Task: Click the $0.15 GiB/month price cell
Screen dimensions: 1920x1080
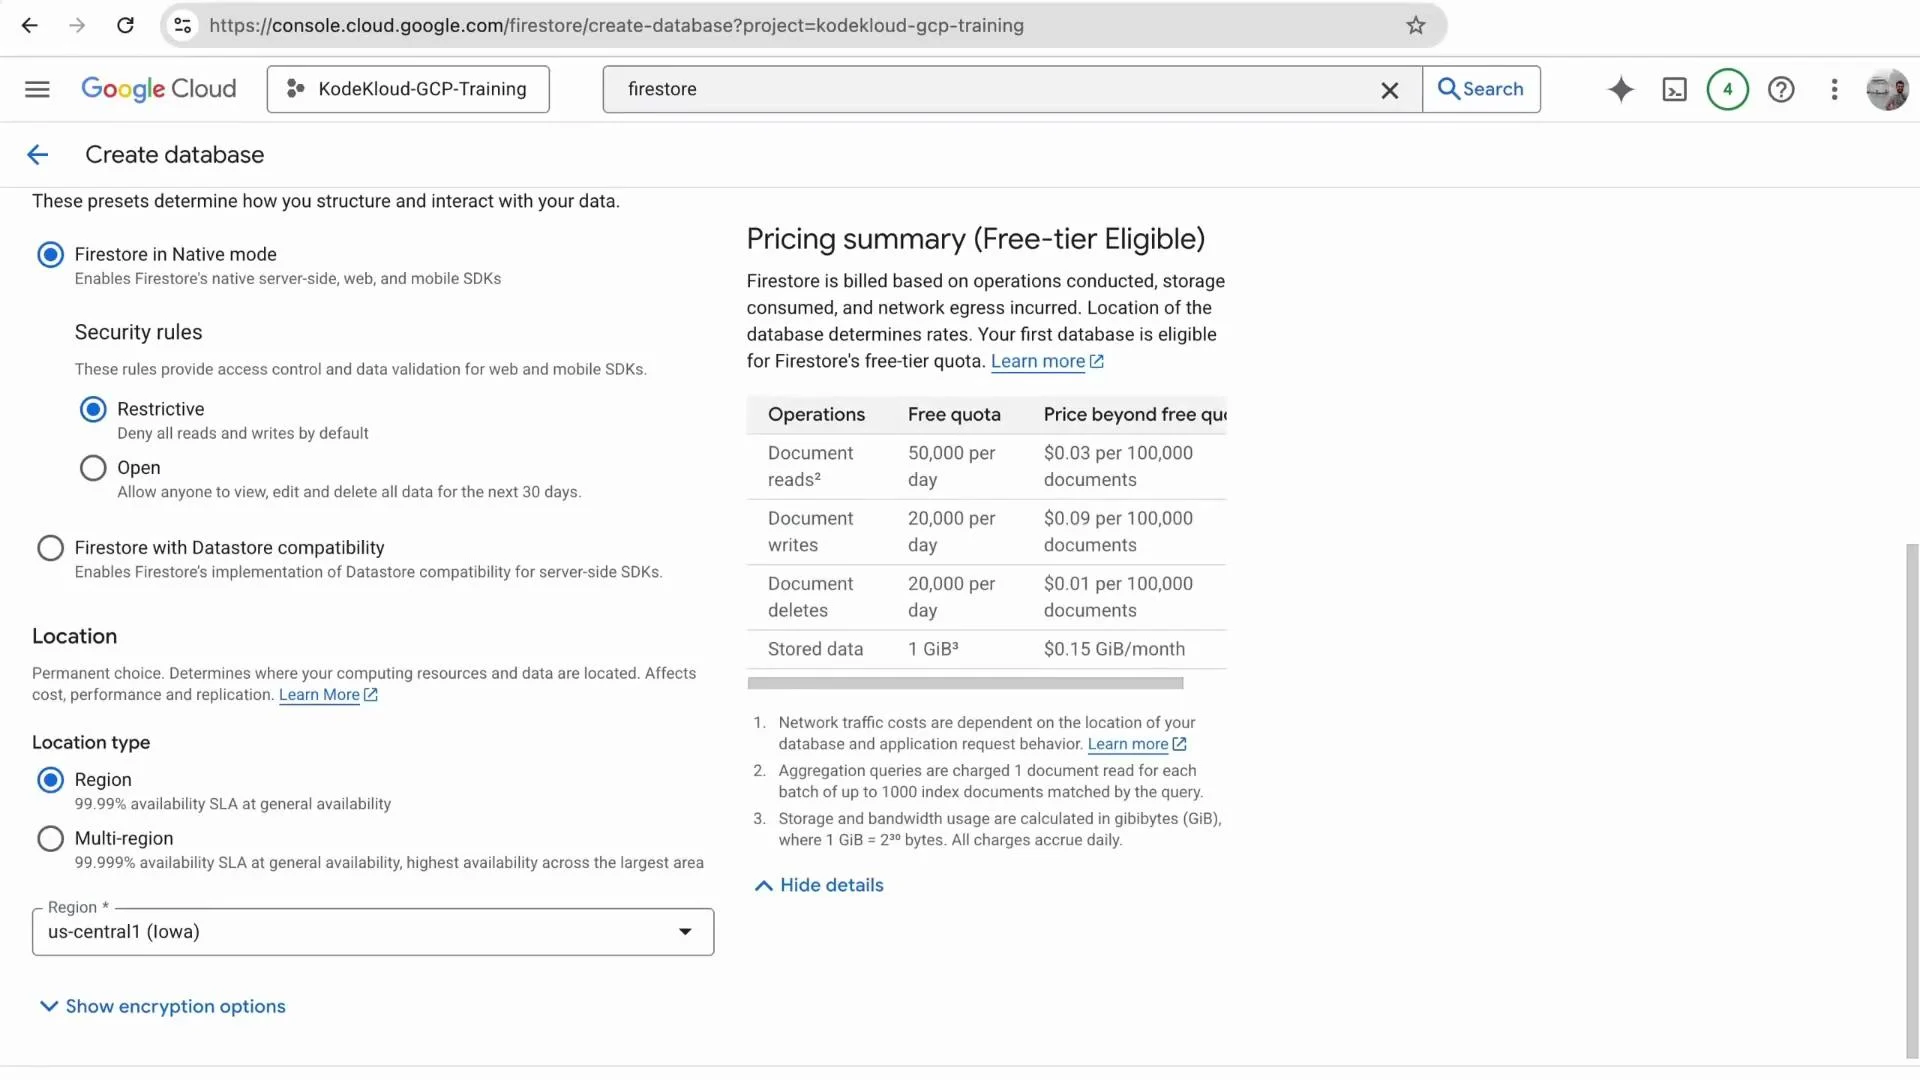Action: pyautogui.click(x=1114, y=649)
